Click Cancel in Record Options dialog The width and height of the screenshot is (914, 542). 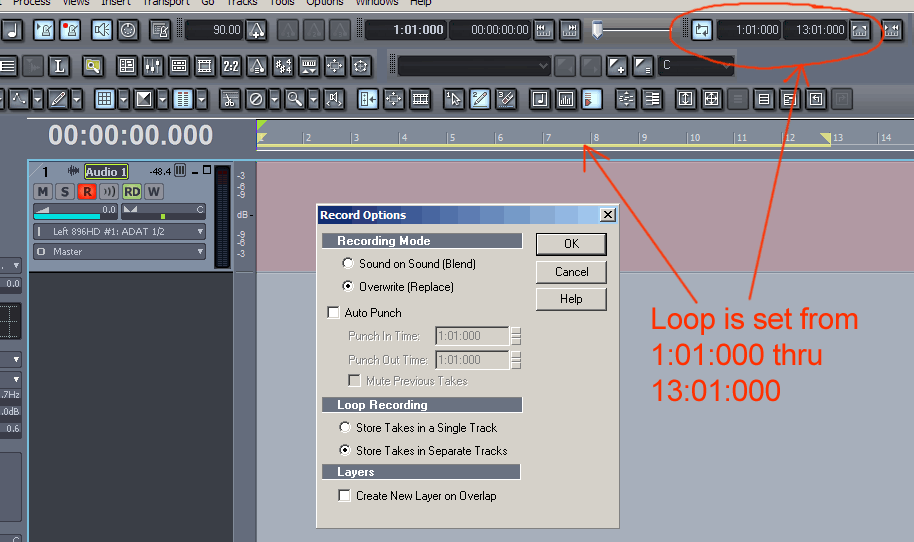[571, 272]
